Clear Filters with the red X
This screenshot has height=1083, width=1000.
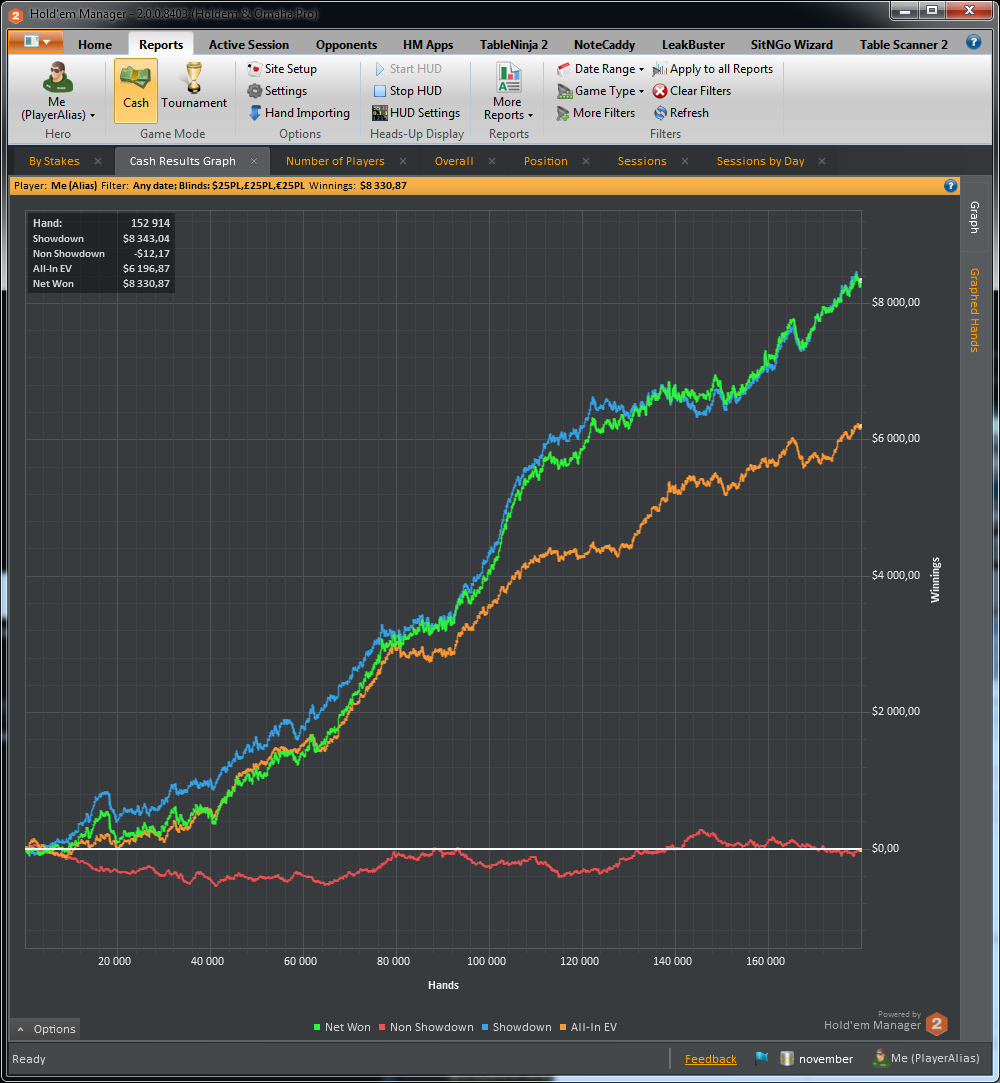click(x=691, y=91)
